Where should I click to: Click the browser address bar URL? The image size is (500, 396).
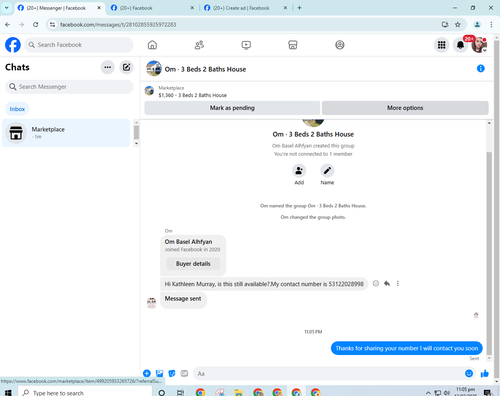[118, 25]
